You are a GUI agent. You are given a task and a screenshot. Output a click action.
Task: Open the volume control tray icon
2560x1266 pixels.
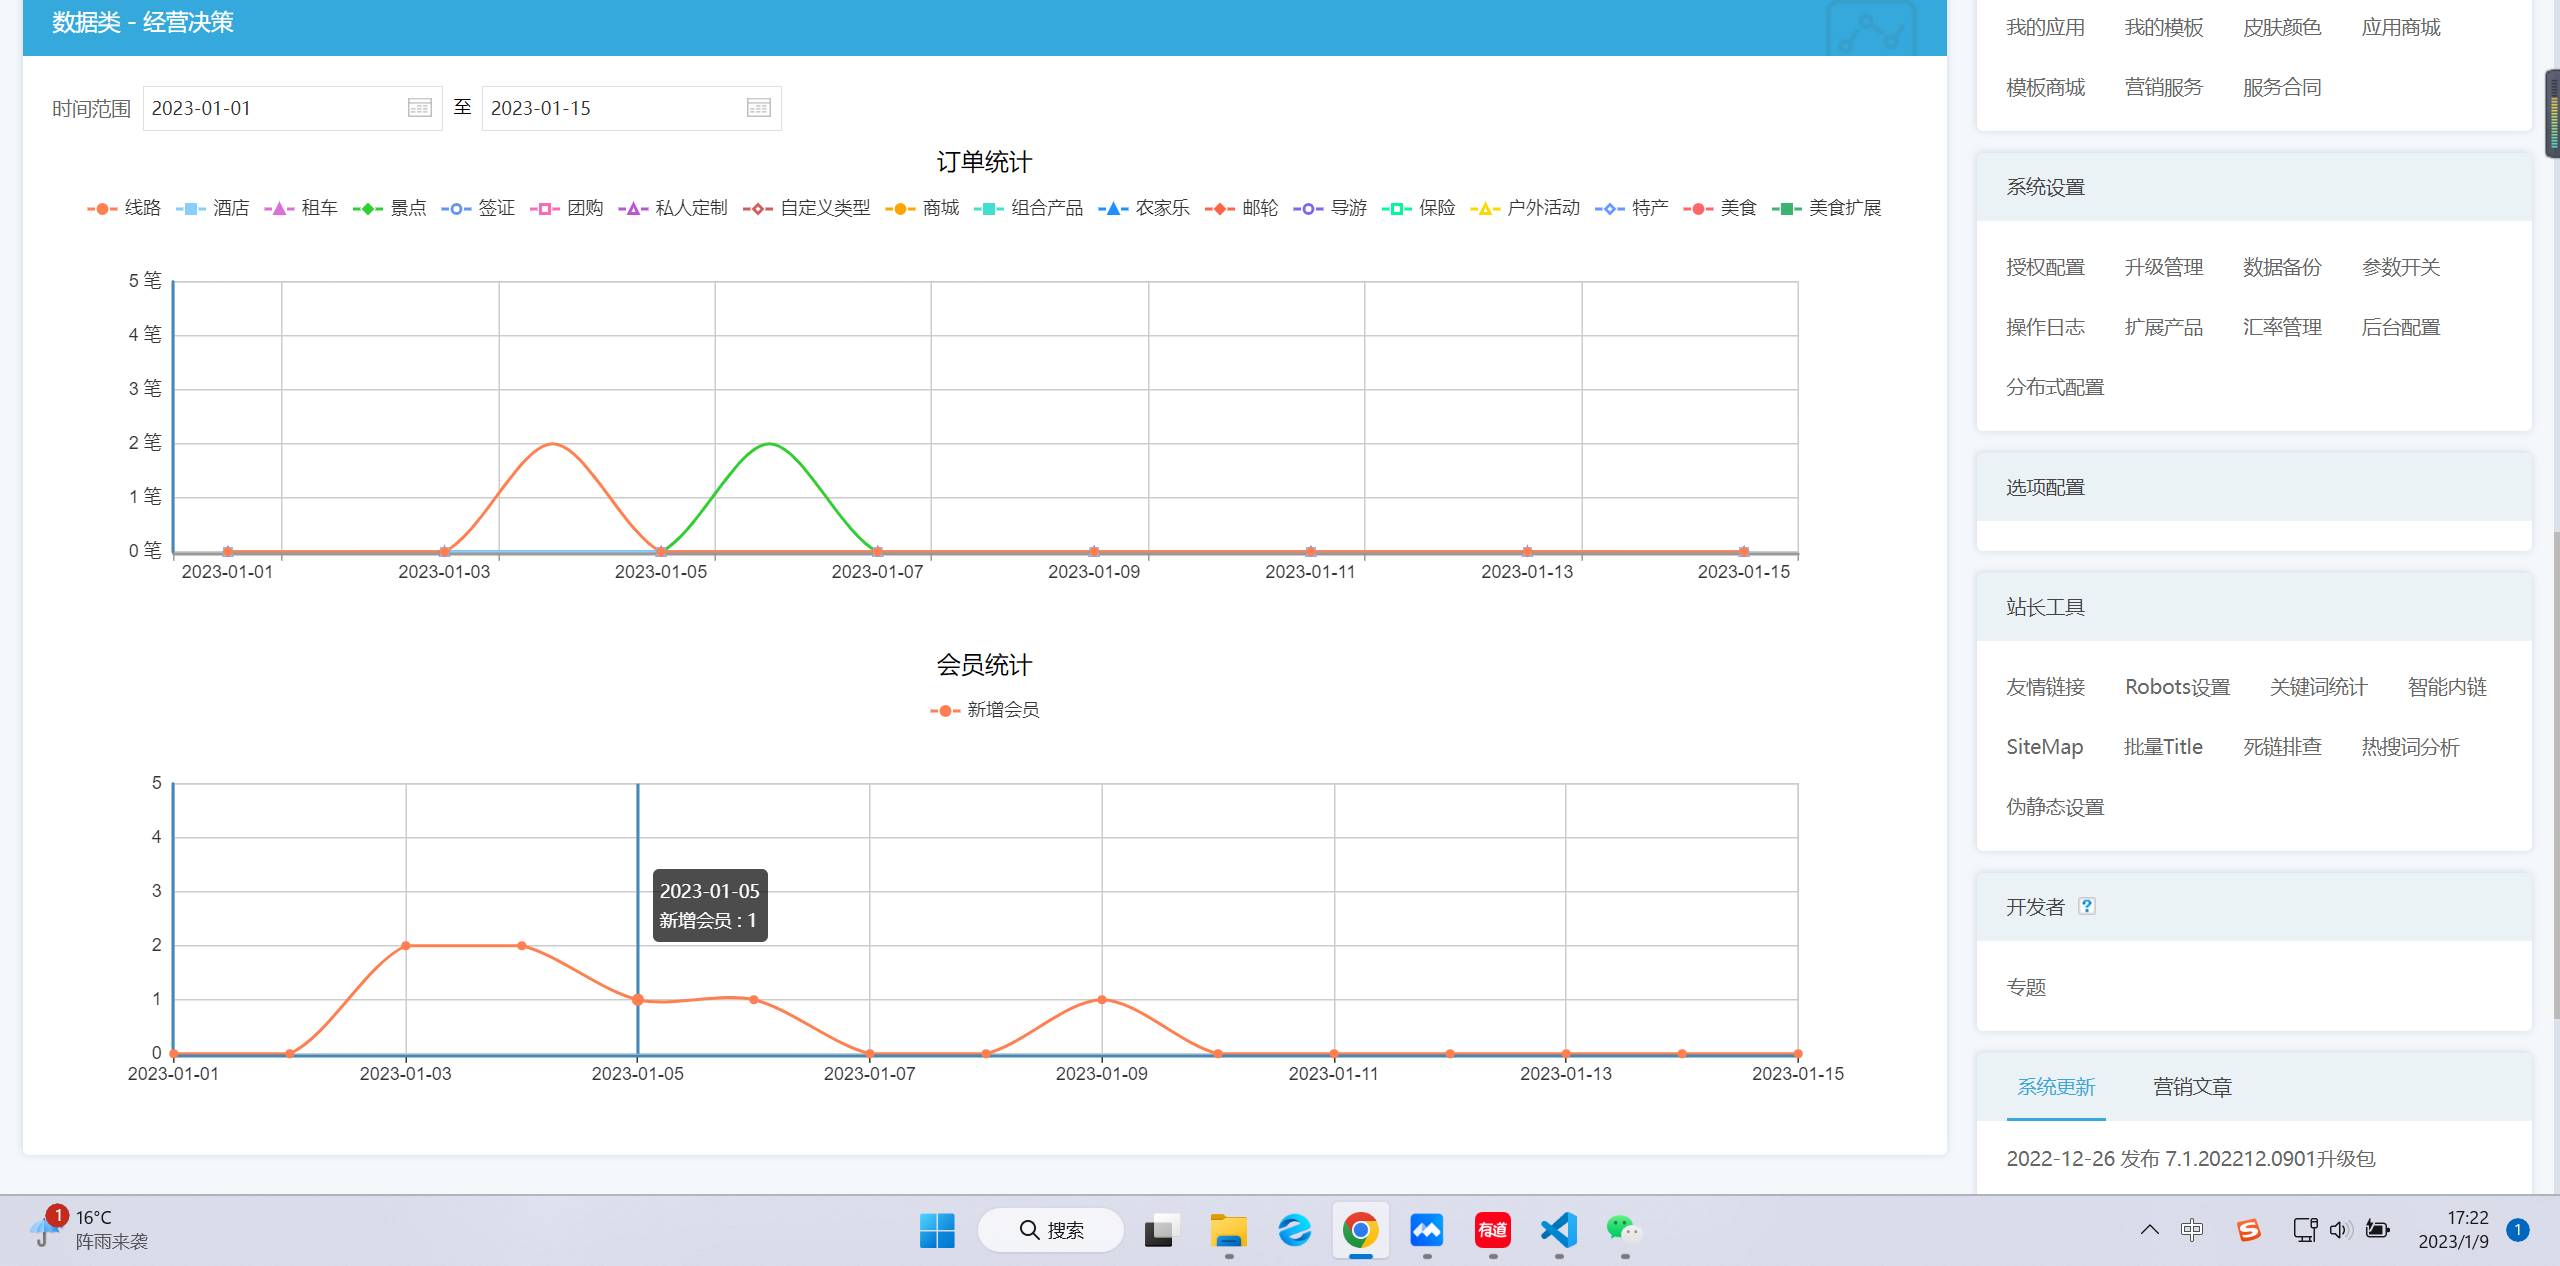(2341, 1230)
